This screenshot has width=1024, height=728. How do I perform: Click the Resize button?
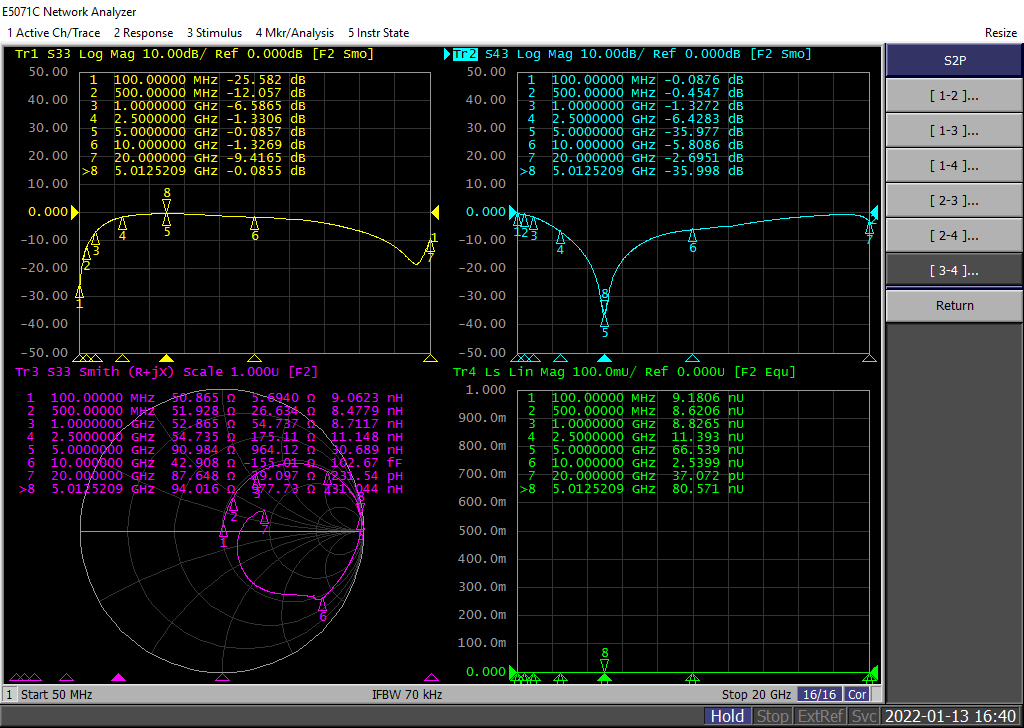pos(1000,33)
